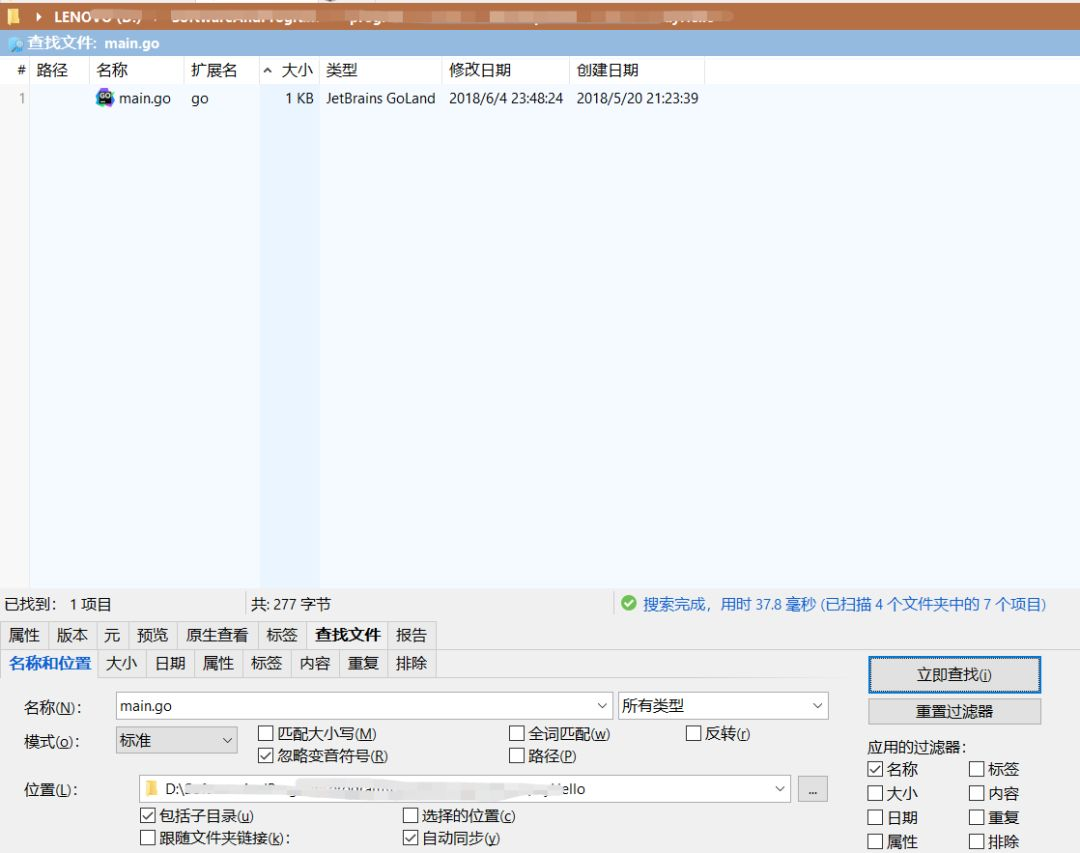Open the 元 panel tab
This screenshot has height=853, width=1080.
coord(112,635)
